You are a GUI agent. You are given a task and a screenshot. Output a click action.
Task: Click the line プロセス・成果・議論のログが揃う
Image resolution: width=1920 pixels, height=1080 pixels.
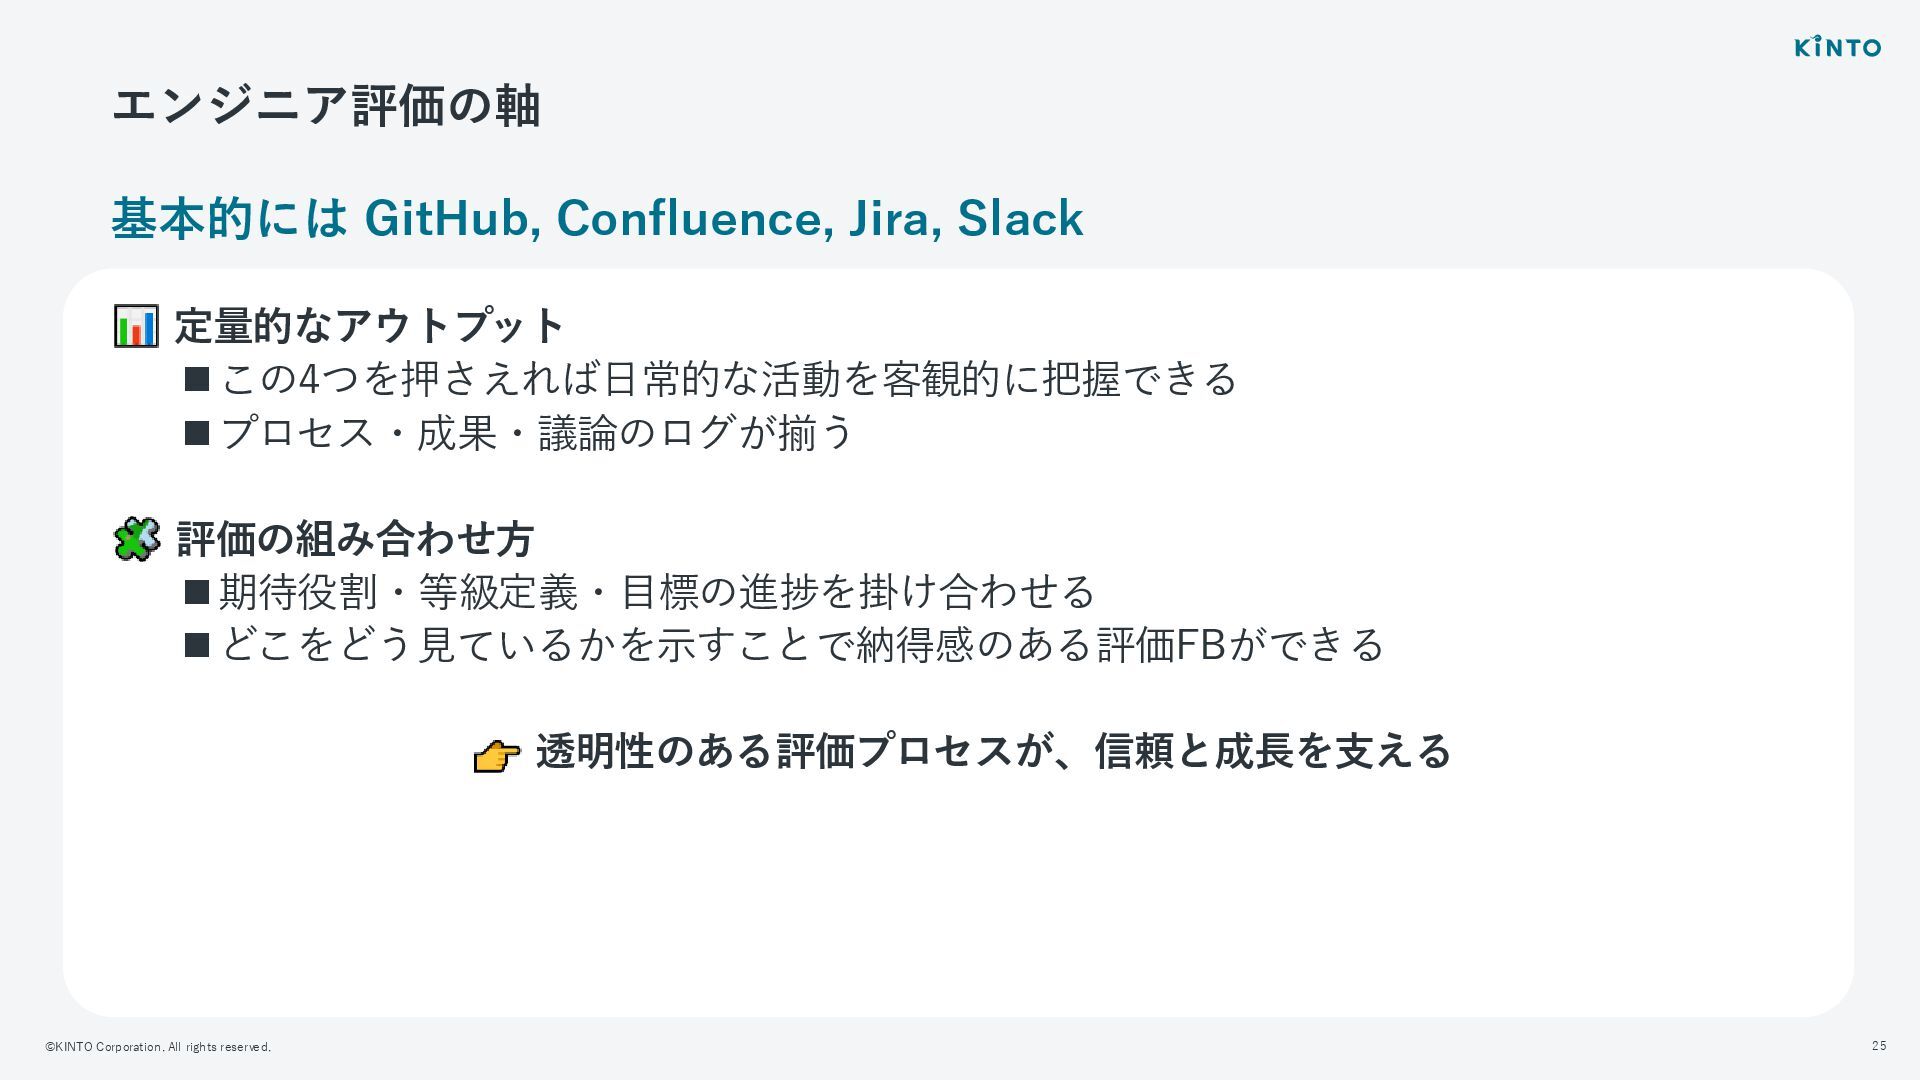[x=536, y=433]
